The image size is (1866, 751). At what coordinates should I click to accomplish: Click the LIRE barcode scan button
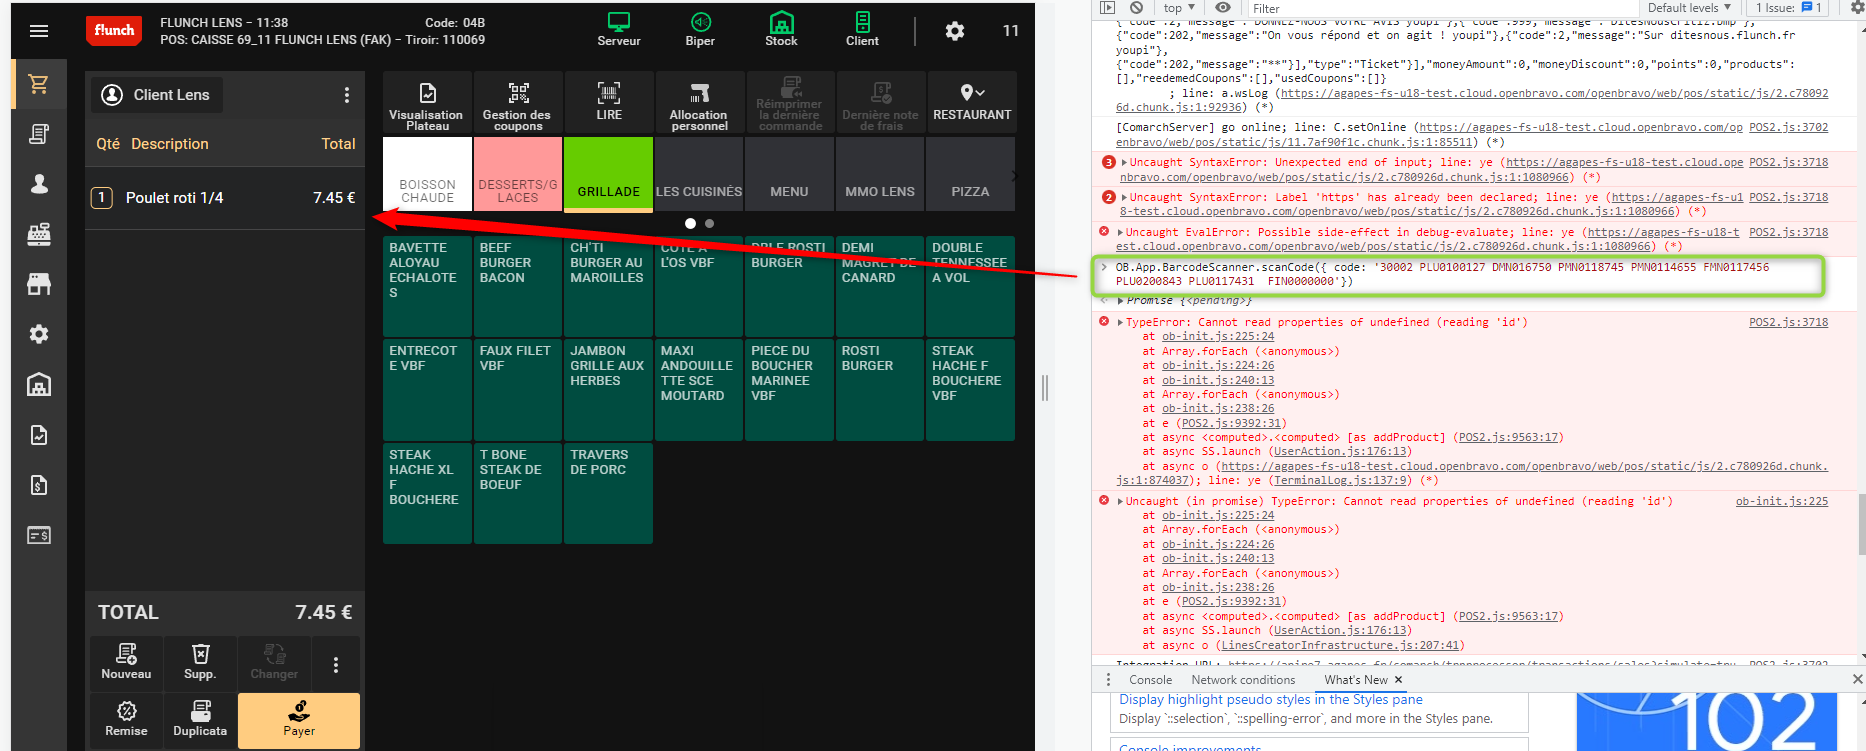(x=609, y=101)
